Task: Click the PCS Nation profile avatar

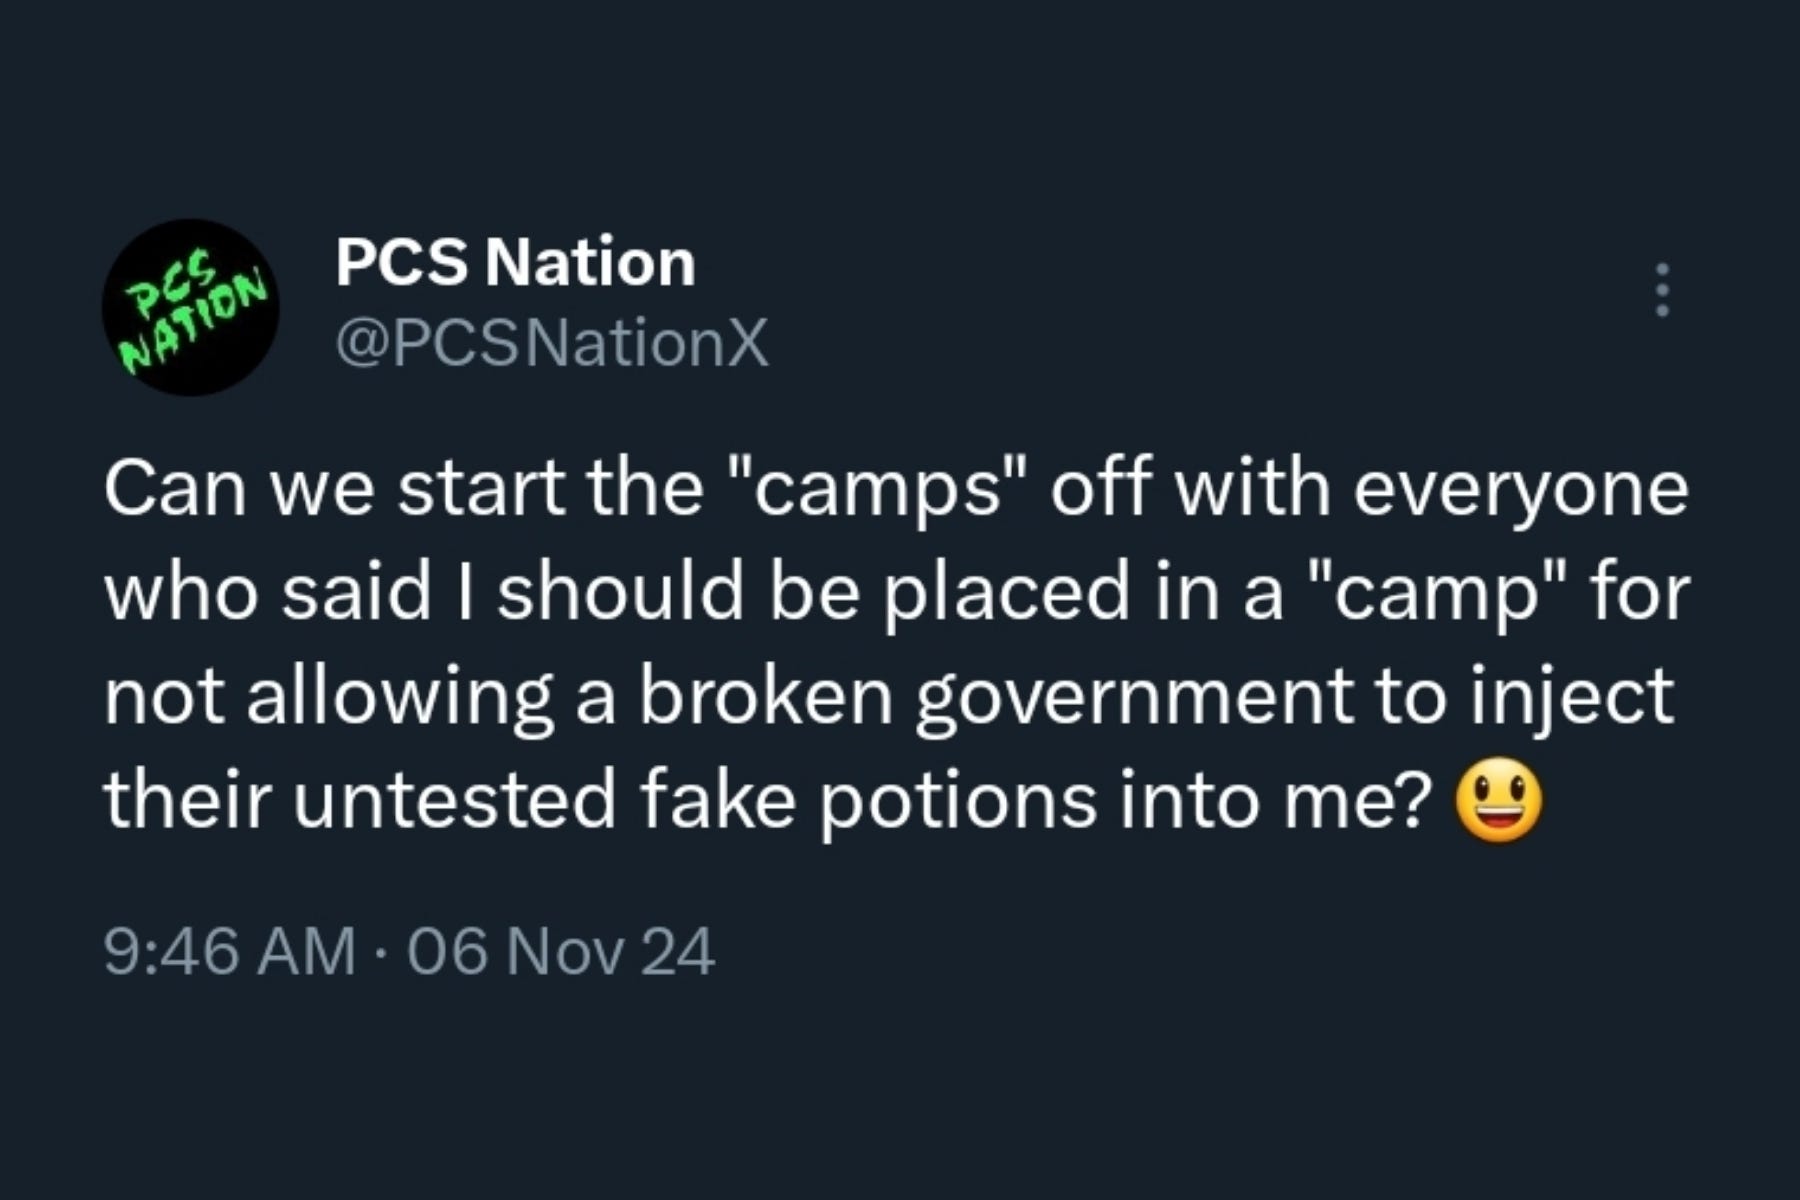Action: [190, 307]
